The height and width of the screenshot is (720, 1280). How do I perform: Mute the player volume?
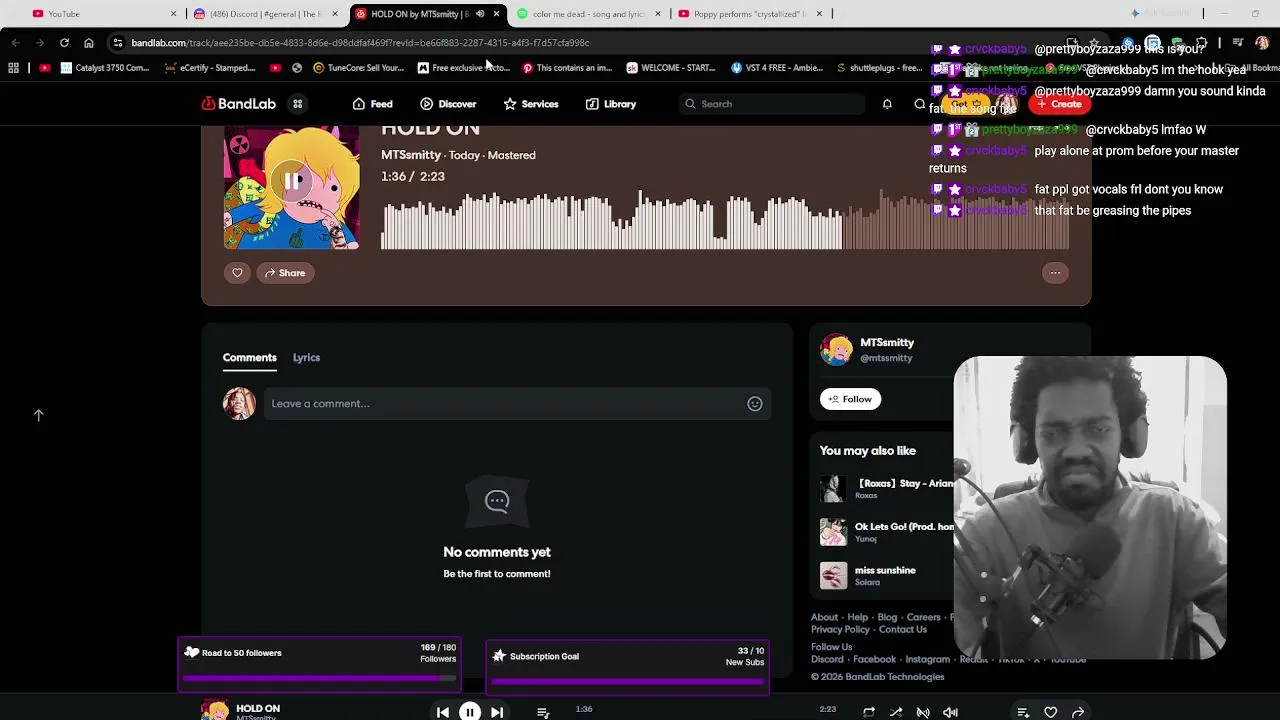pos(950,712)
